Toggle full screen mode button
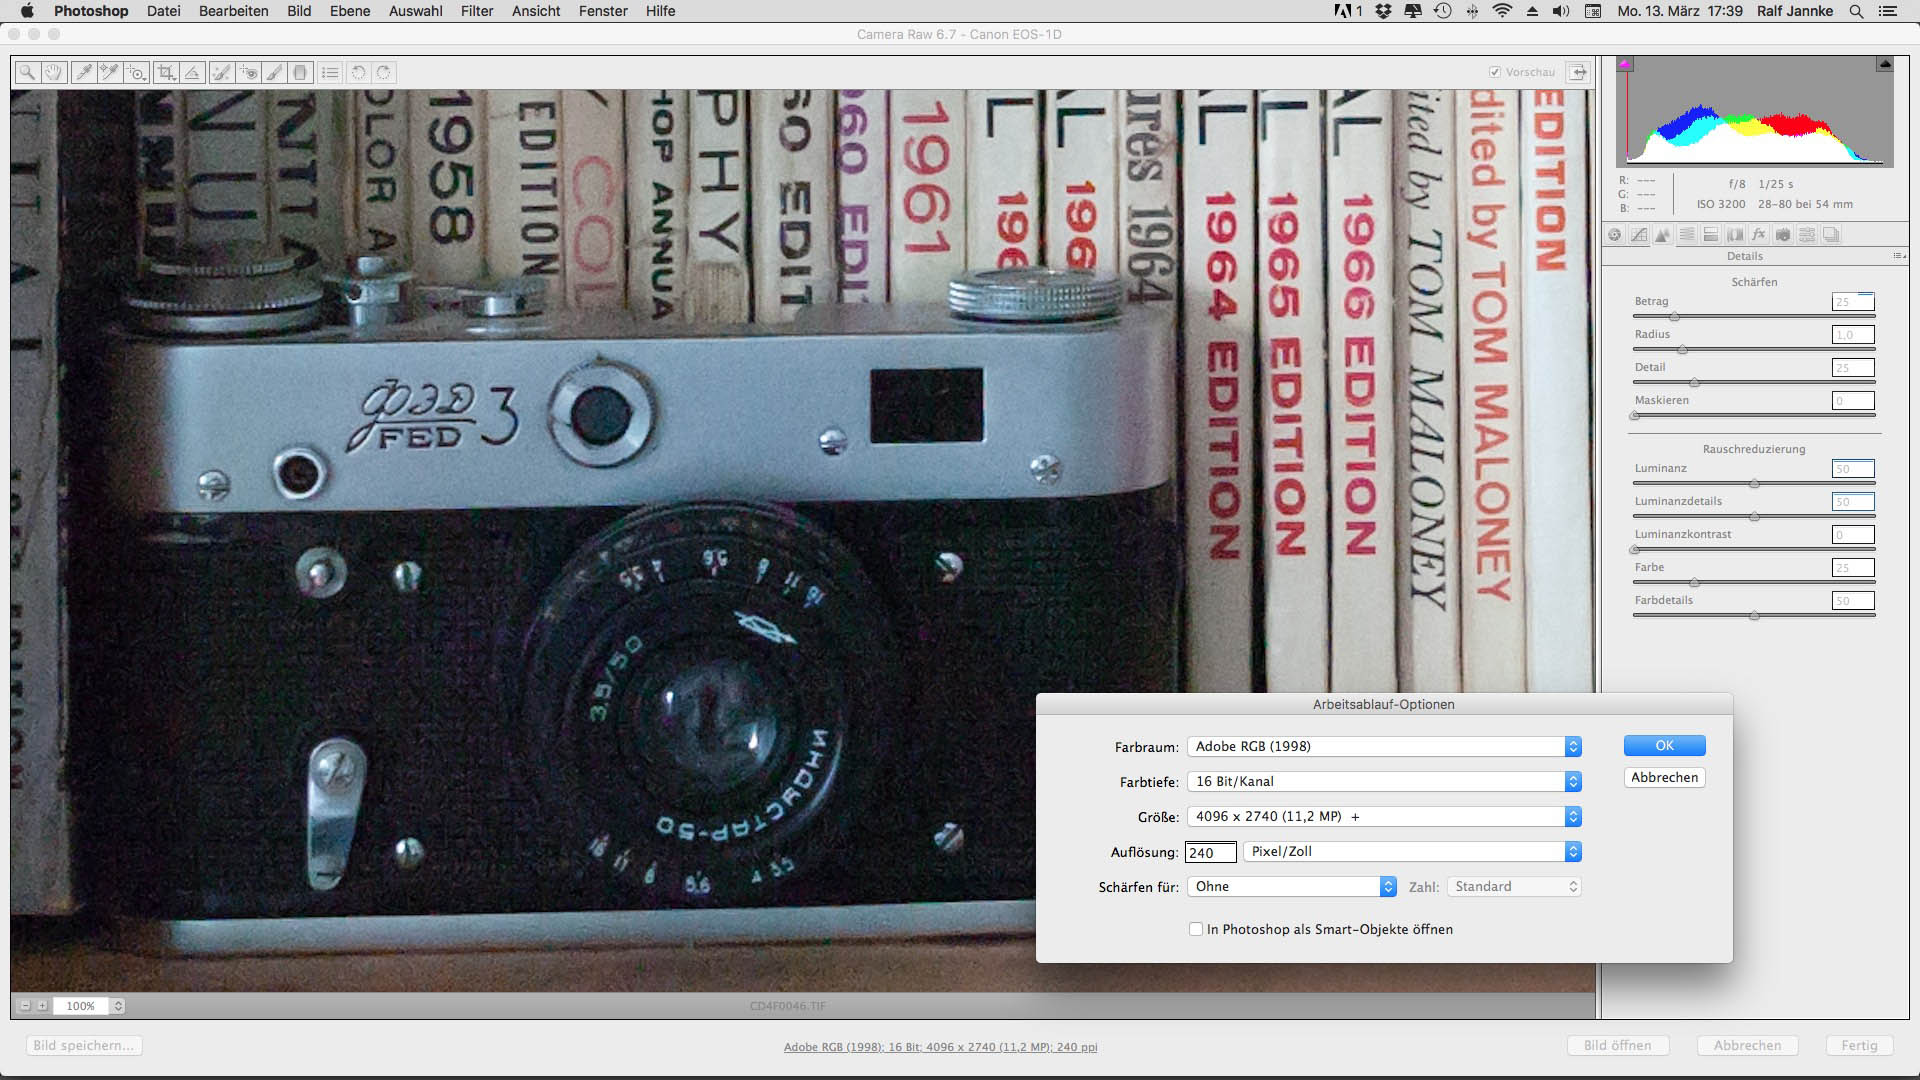 pyautogui.click(x=1578, y=72)
